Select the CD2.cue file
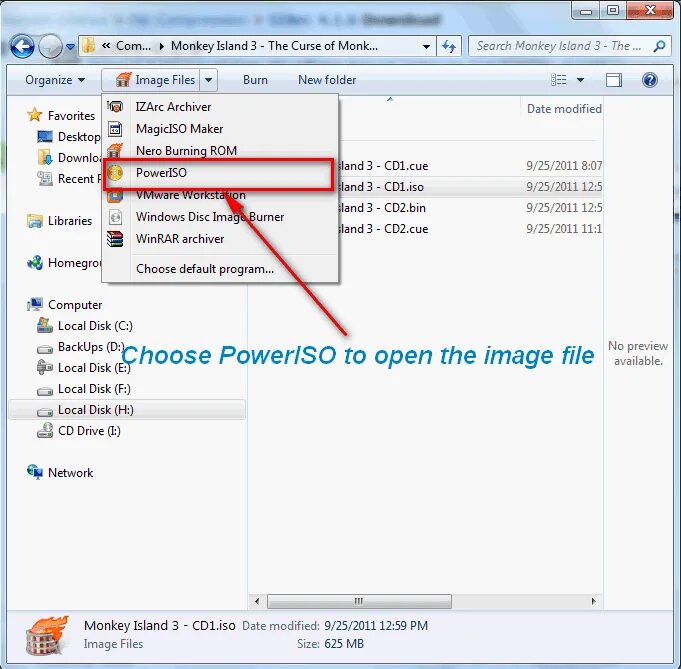The image size is (681, 669). tap(382, 229)
